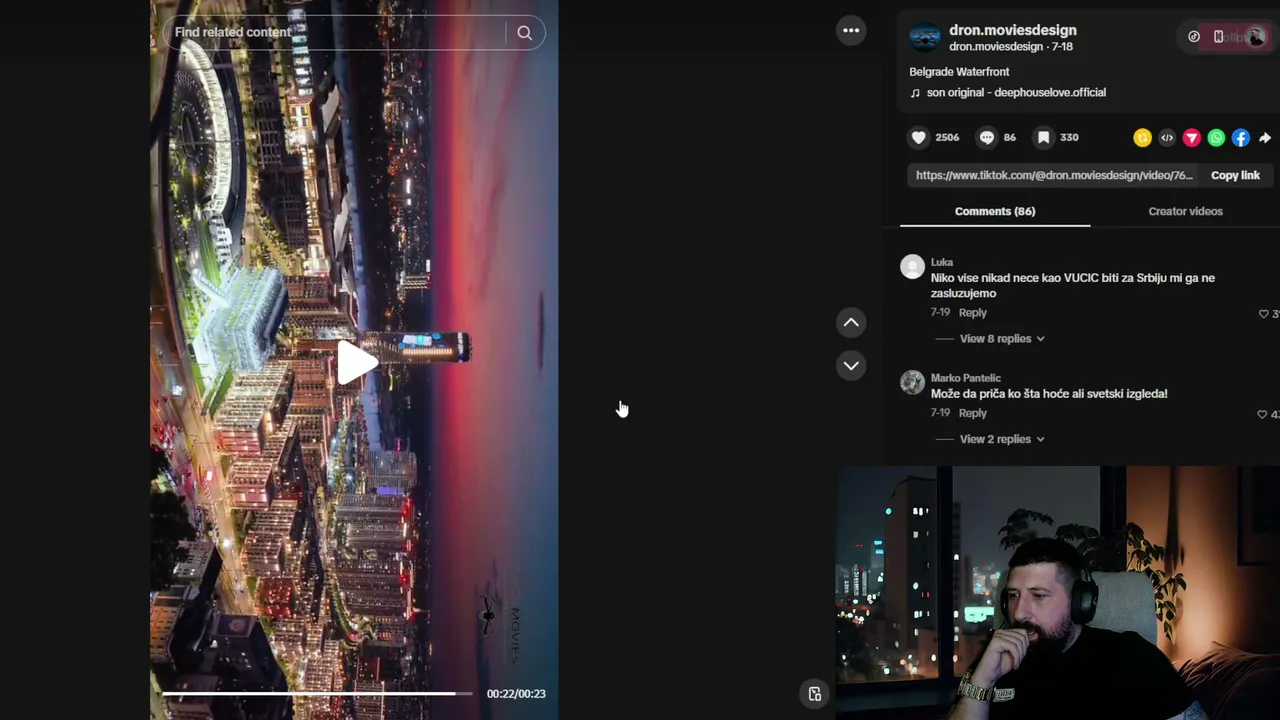
Task: Open Marko Pantelic's profile avatar
Action: 912,382
